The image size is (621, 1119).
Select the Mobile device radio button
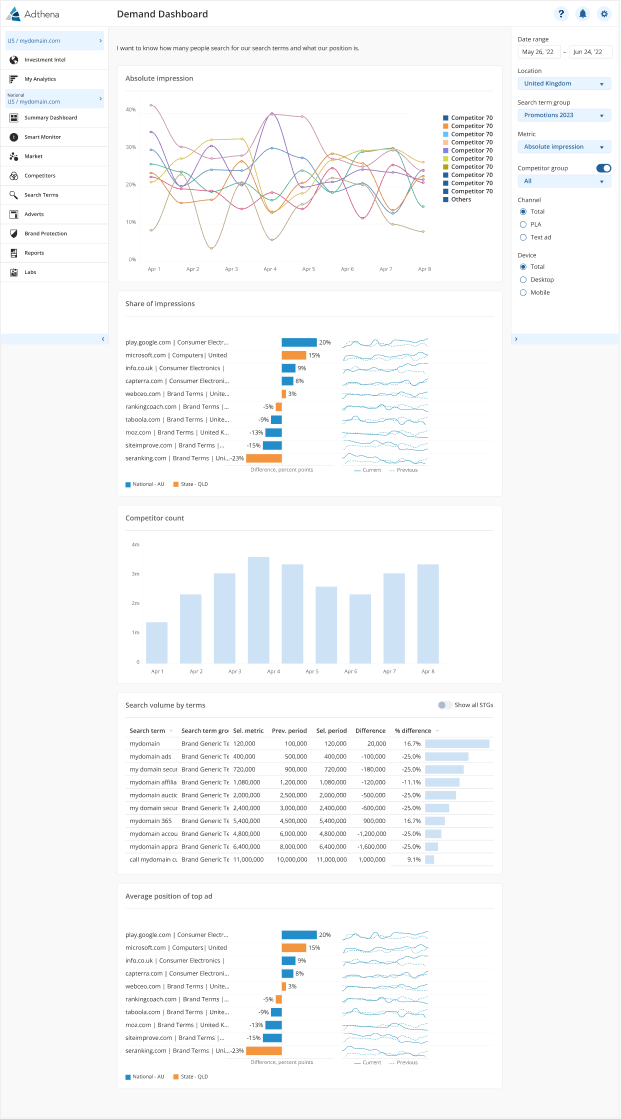coord(523,292)
